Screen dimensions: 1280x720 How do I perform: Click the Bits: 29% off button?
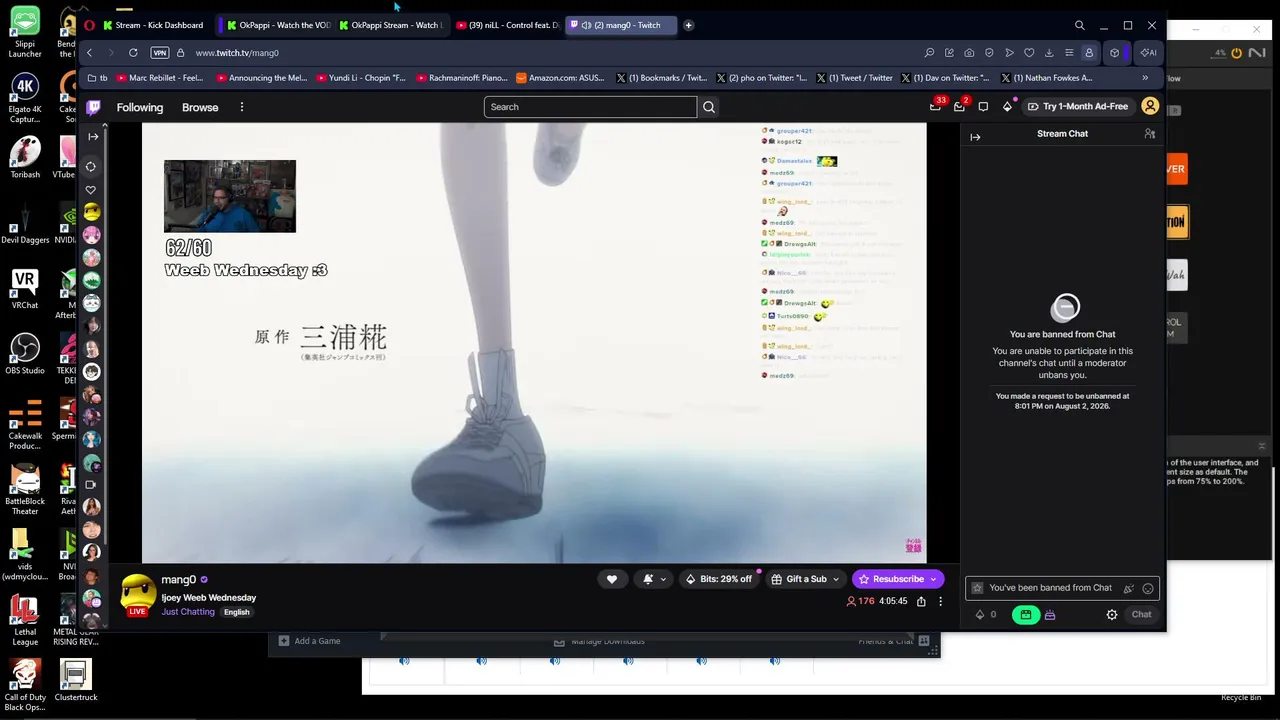pos(718,579)
